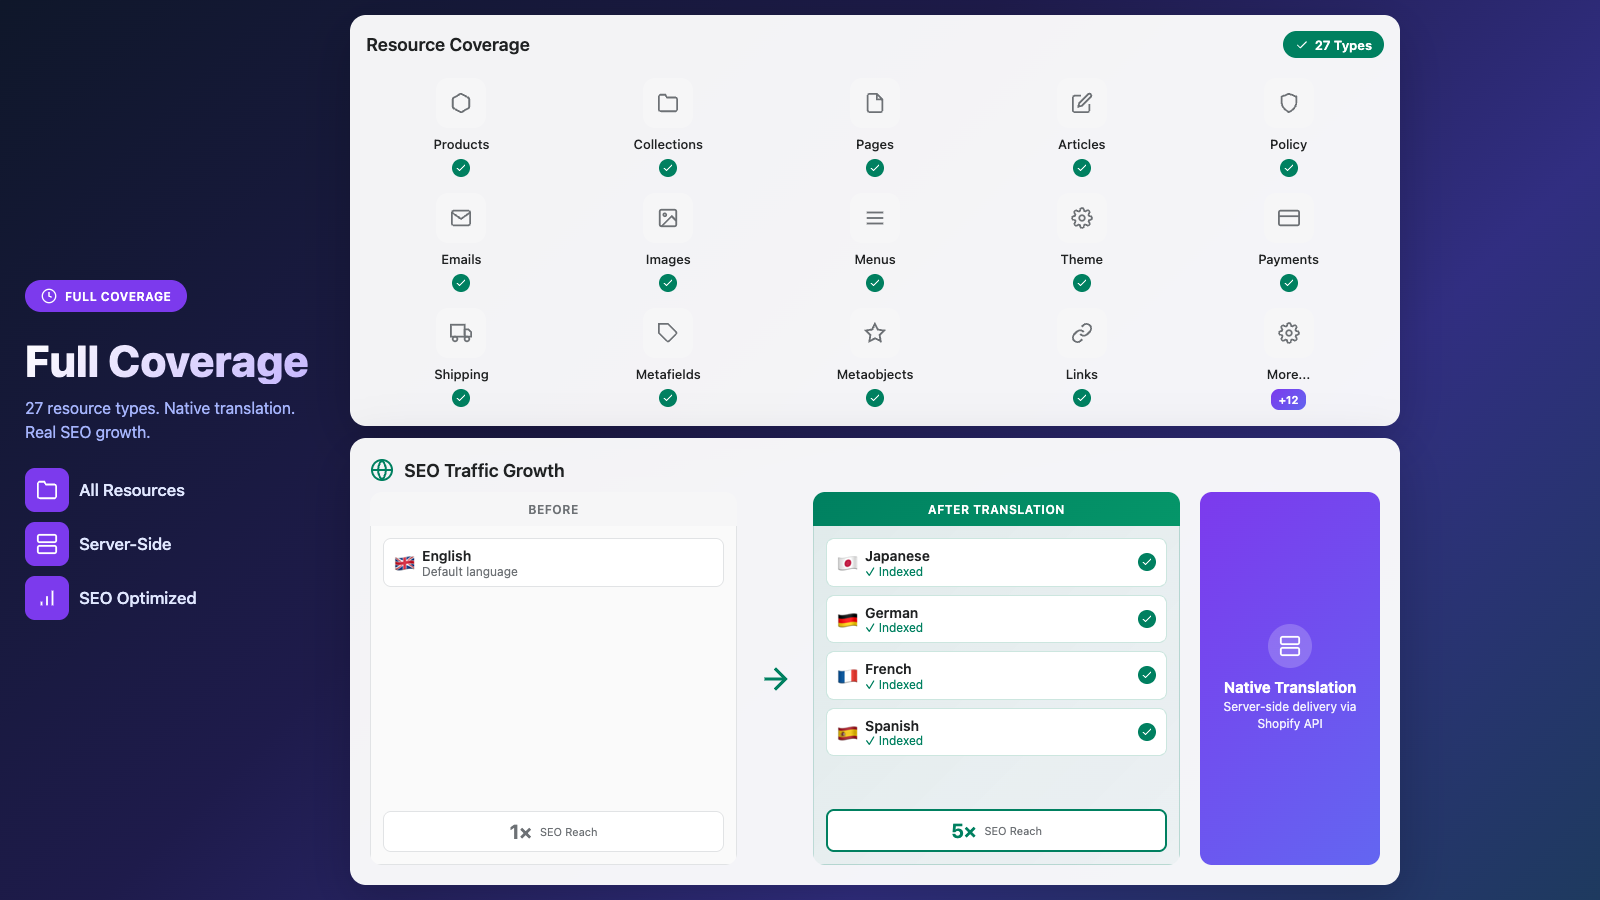Screen dimensions: 1600x900
Task: Select the SEO Optimized feature item
Action: [112, 598]
